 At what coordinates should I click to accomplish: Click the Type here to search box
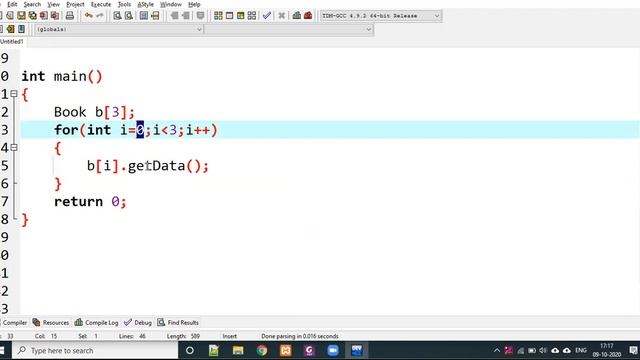95,350
